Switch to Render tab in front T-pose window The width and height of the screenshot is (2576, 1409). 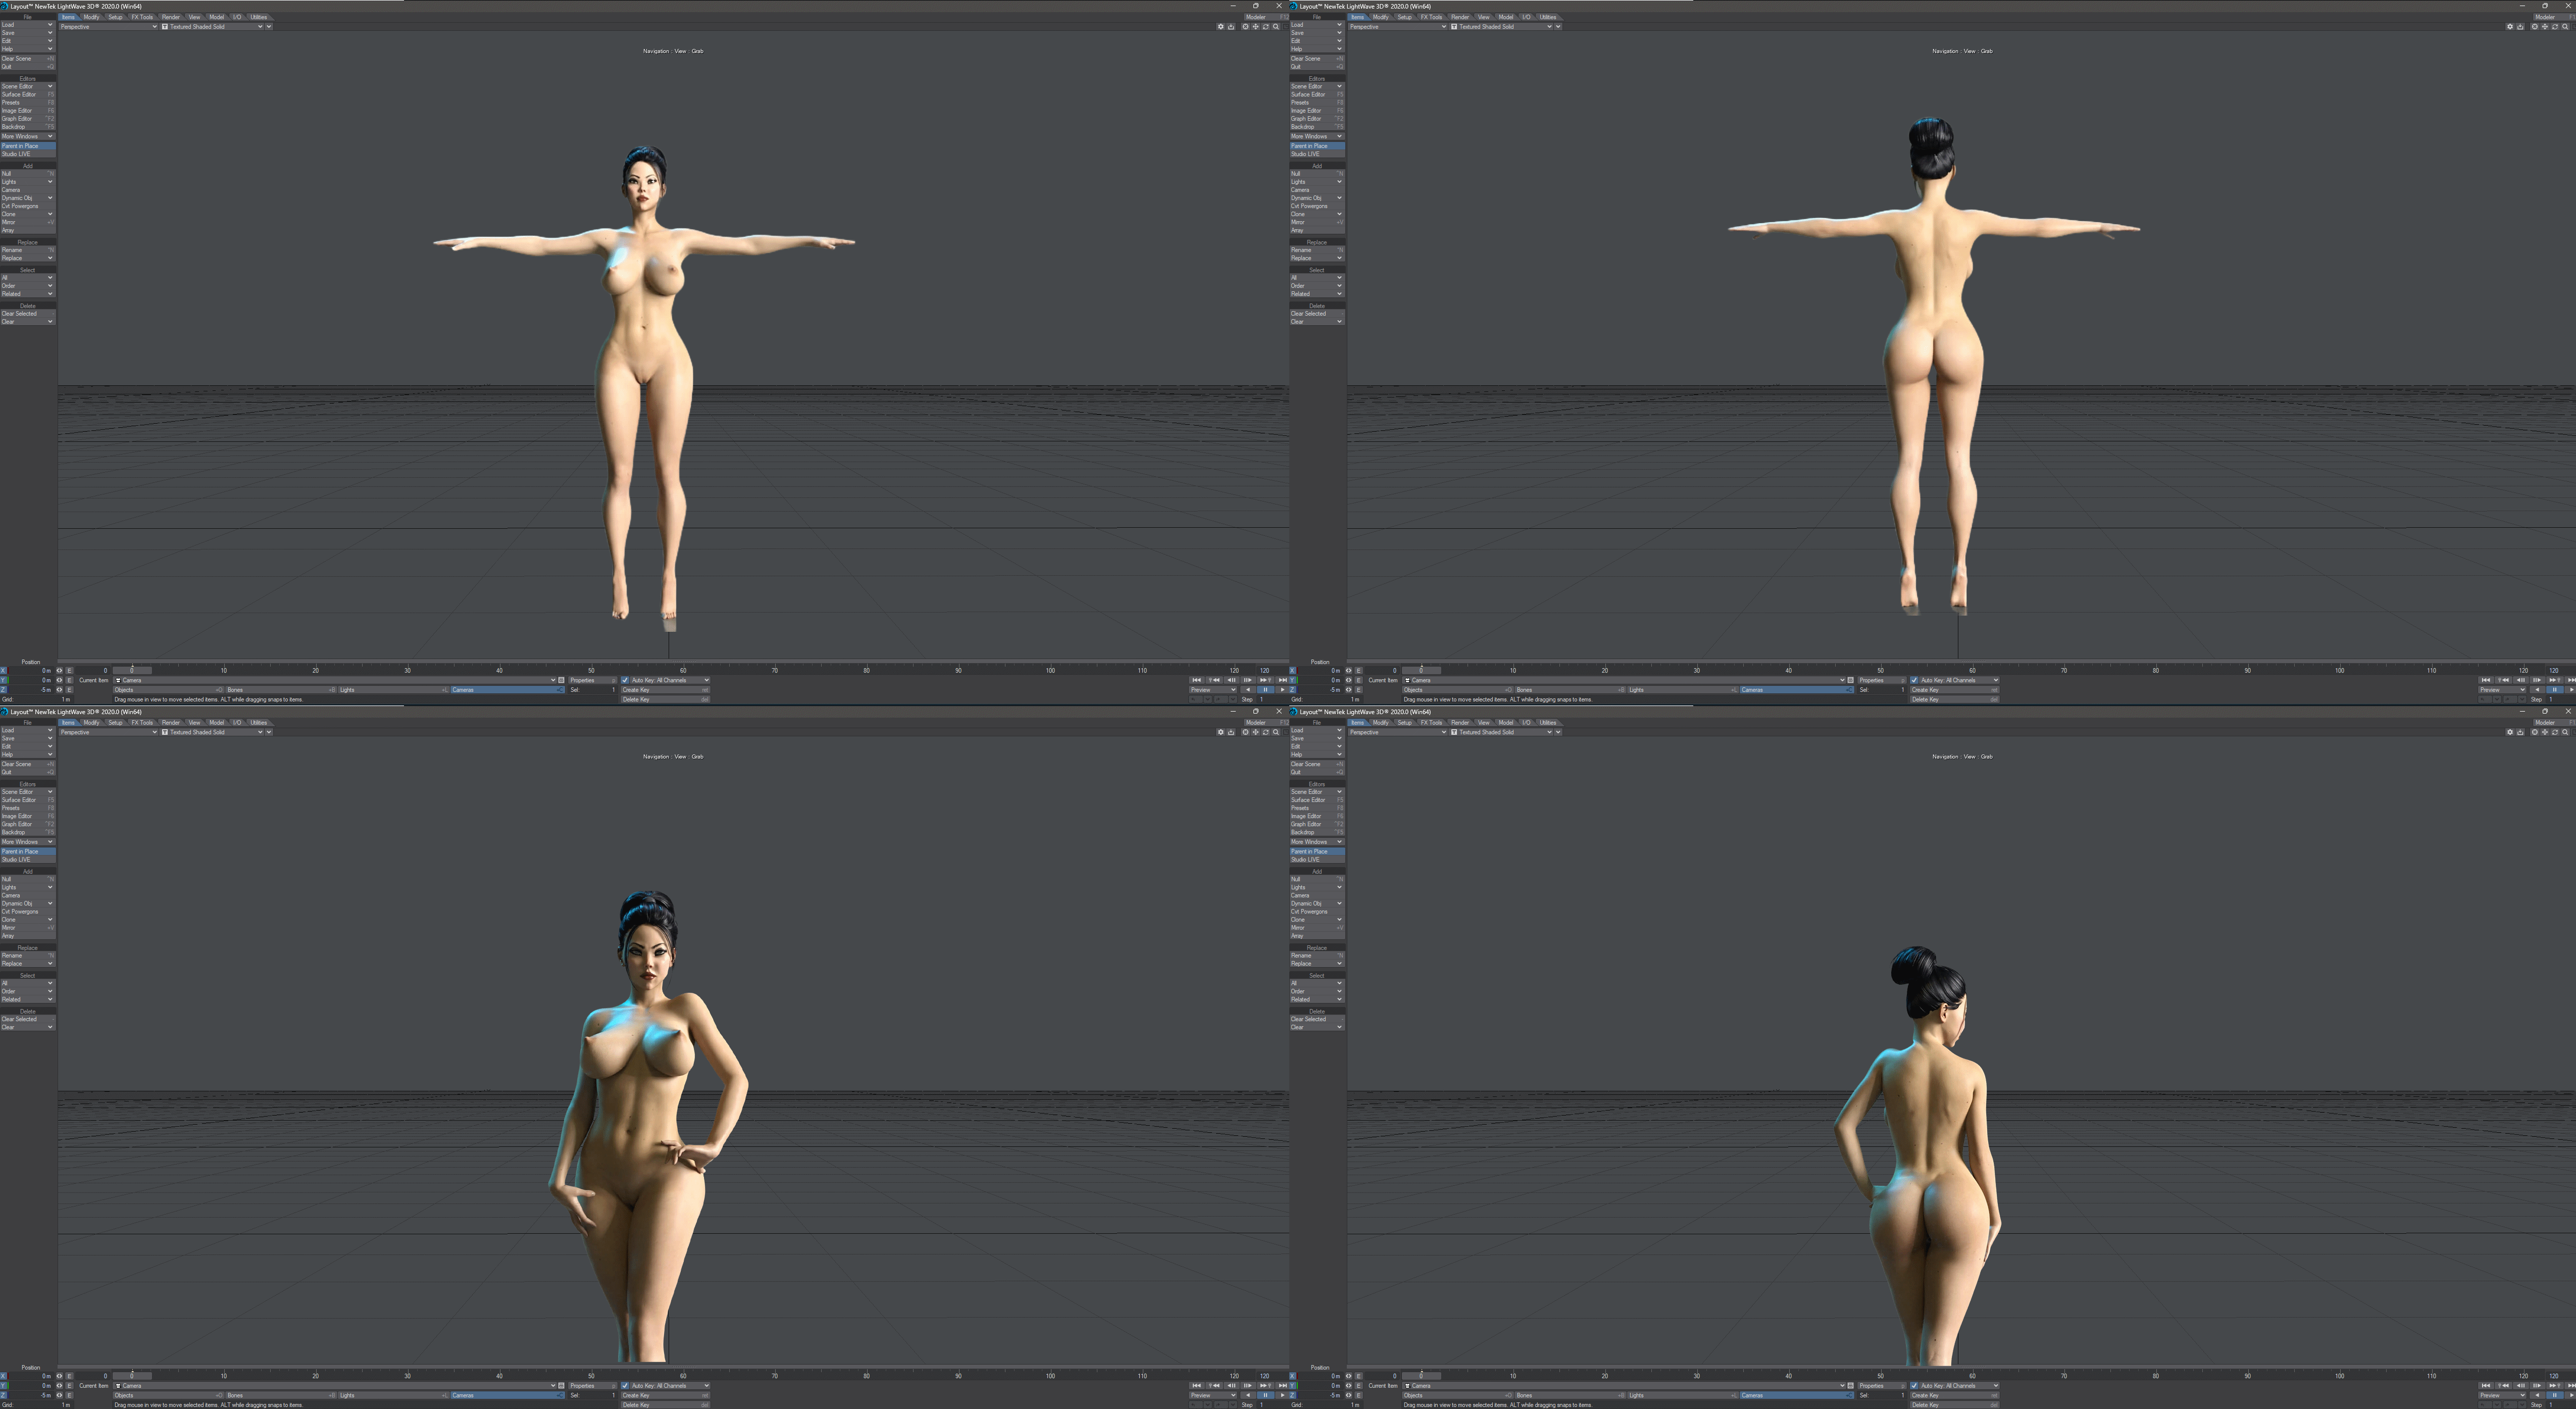coord(171,17)
